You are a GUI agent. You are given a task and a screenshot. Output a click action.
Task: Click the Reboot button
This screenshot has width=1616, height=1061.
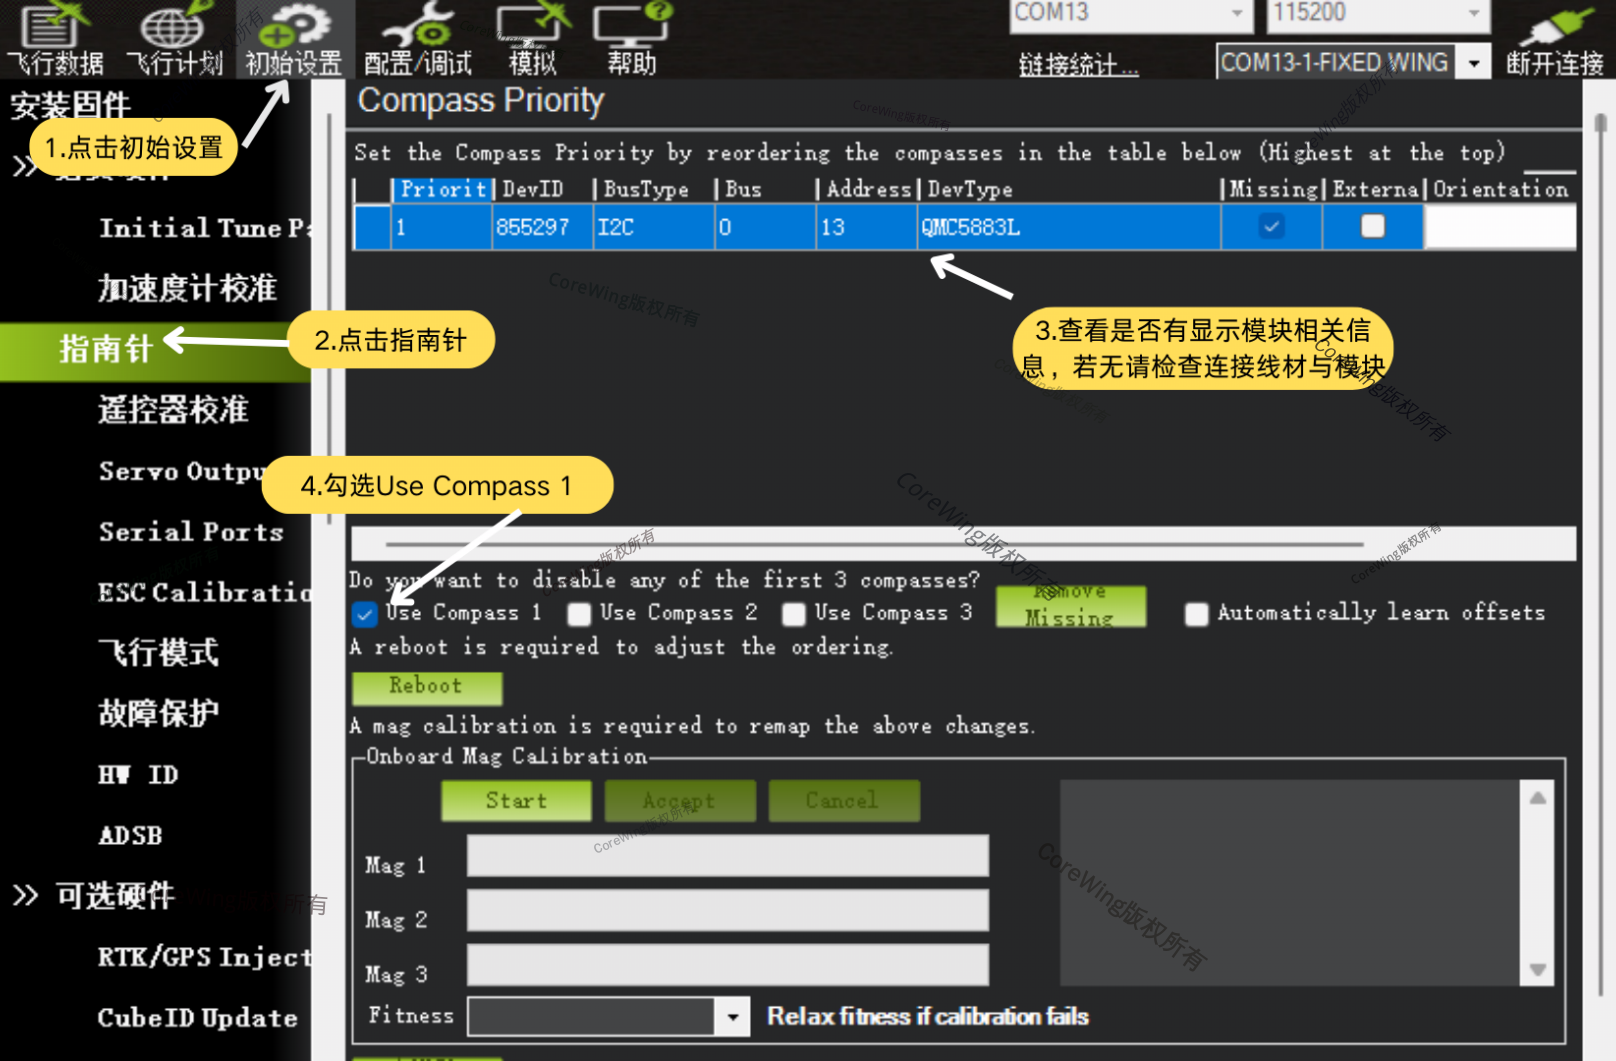click(x=427, y=687)
